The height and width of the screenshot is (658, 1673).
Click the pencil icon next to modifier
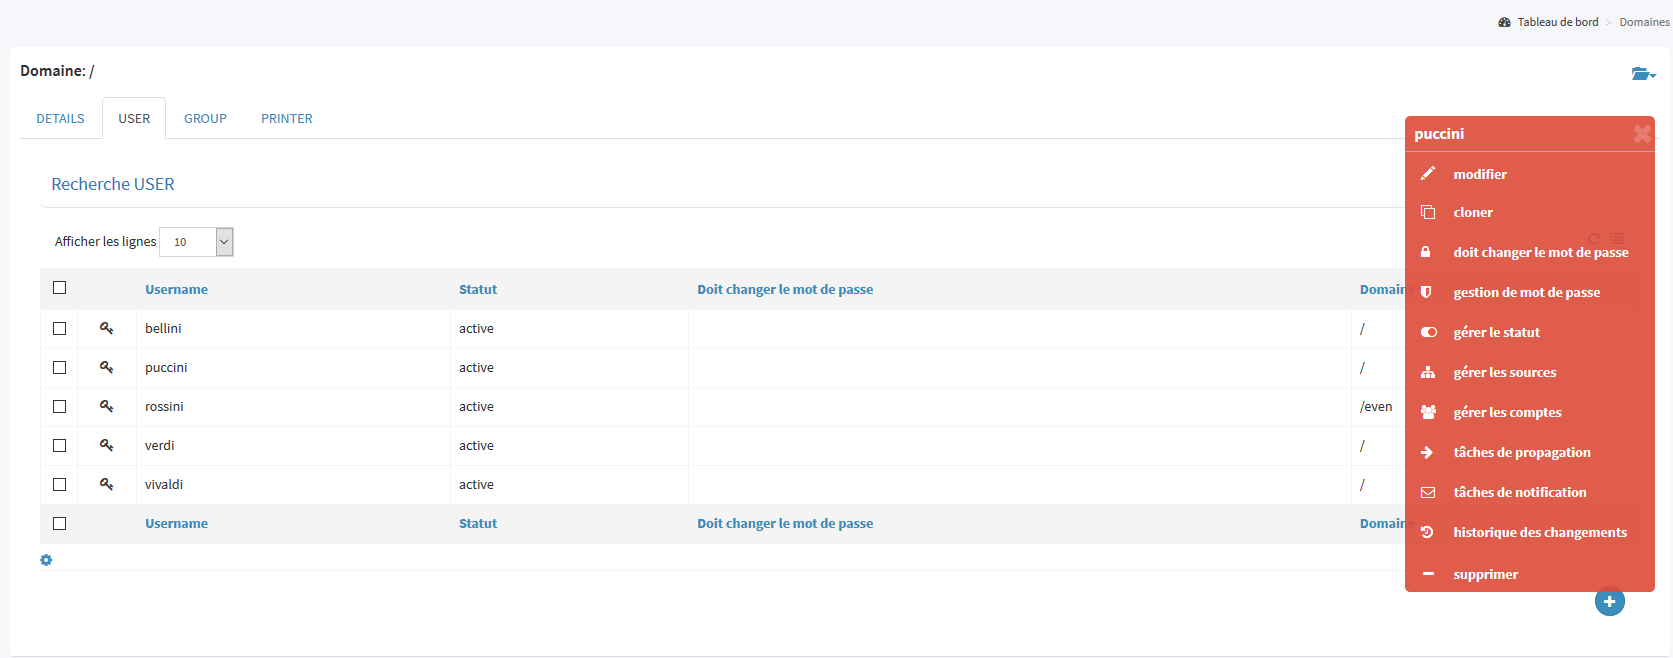(x=1428, y=174)
